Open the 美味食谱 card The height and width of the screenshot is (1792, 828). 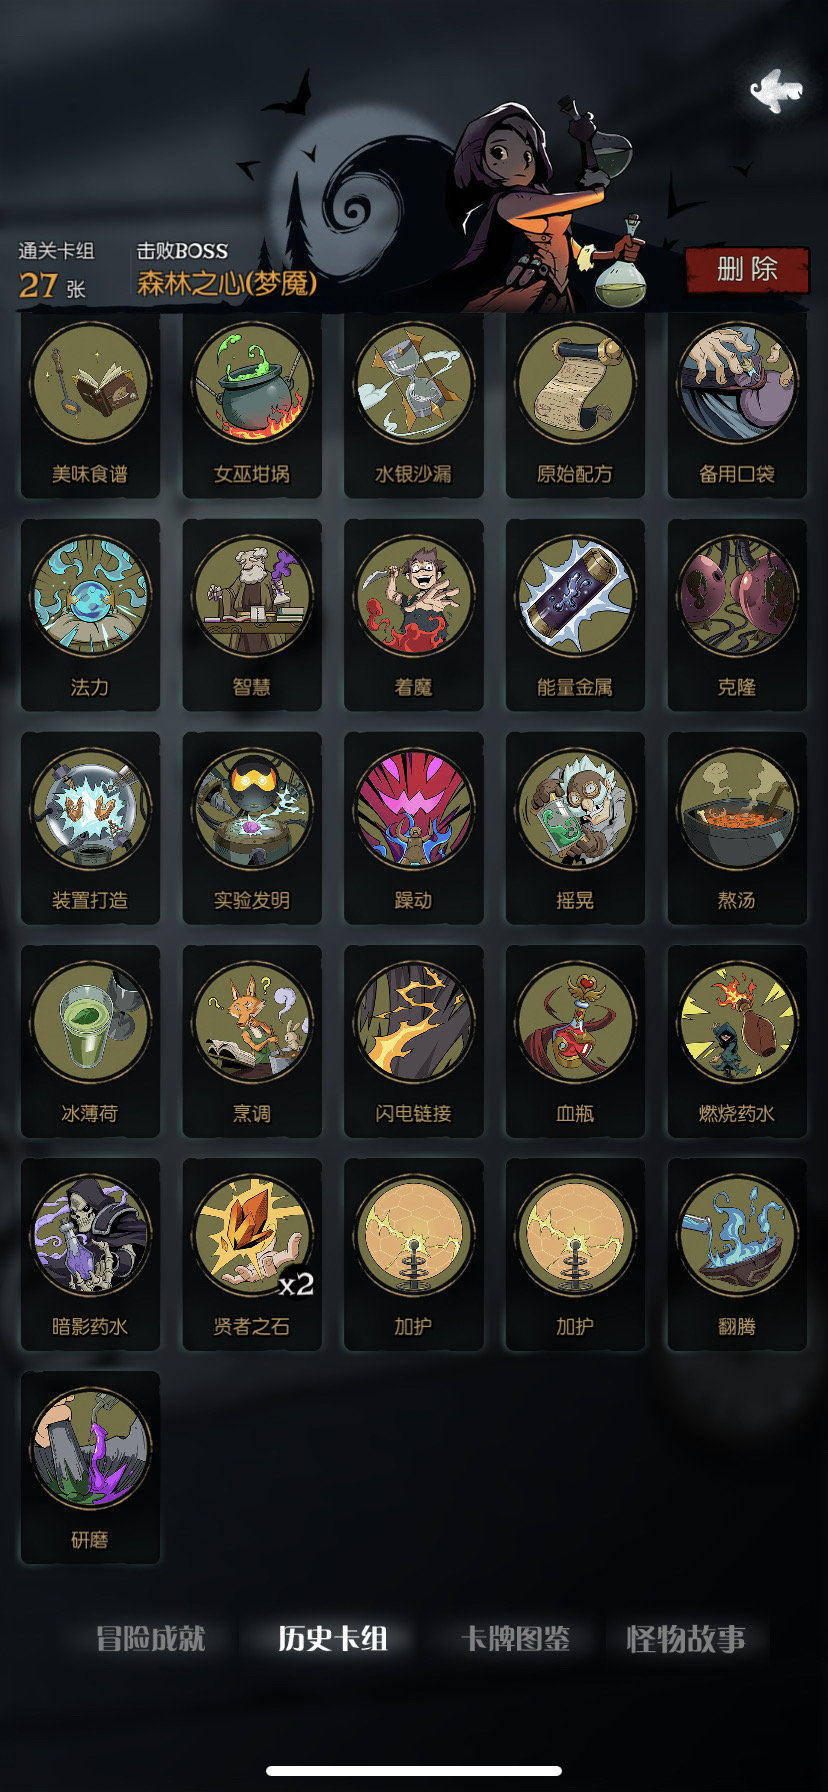[90, 404]
